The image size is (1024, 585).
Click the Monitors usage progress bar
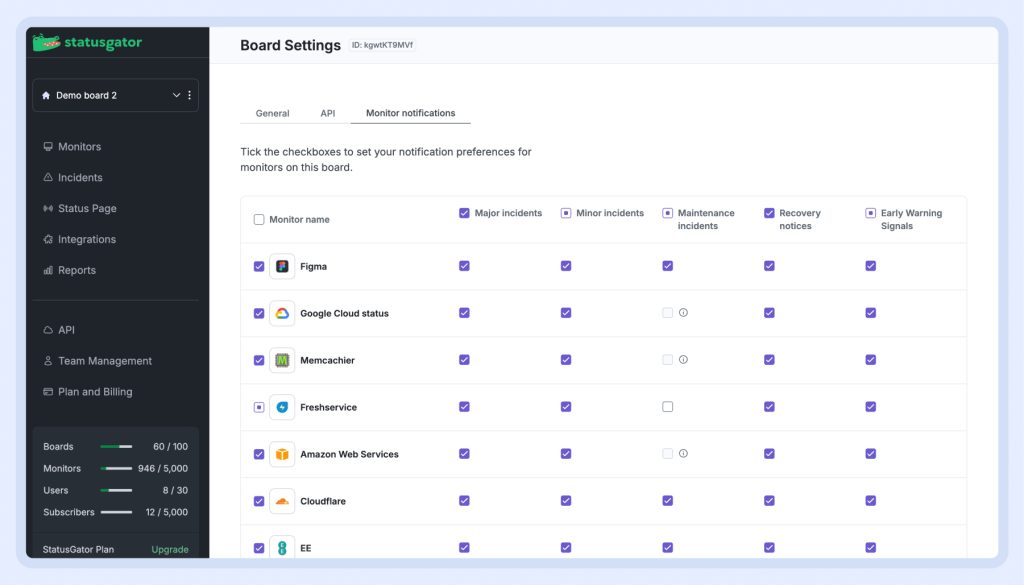(x=116, y=469)
